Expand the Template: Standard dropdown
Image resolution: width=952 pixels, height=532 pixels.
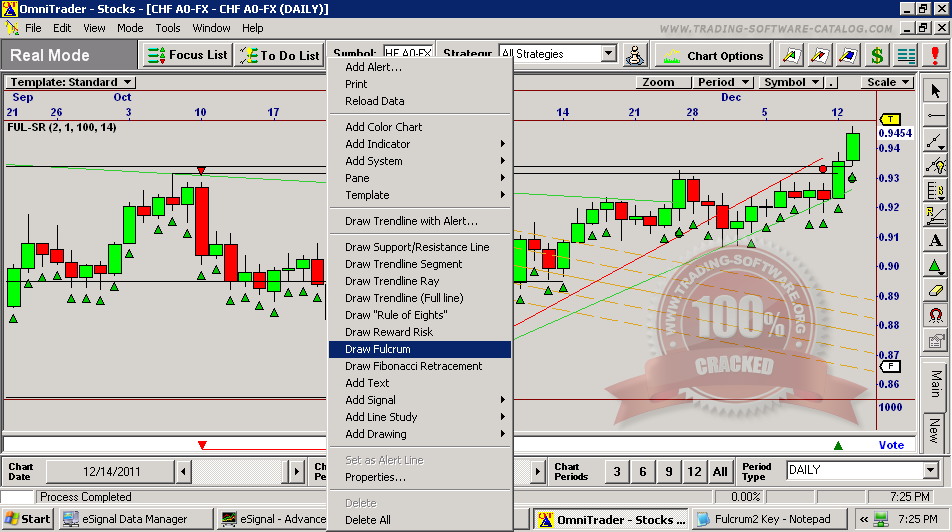coord(71,82)
